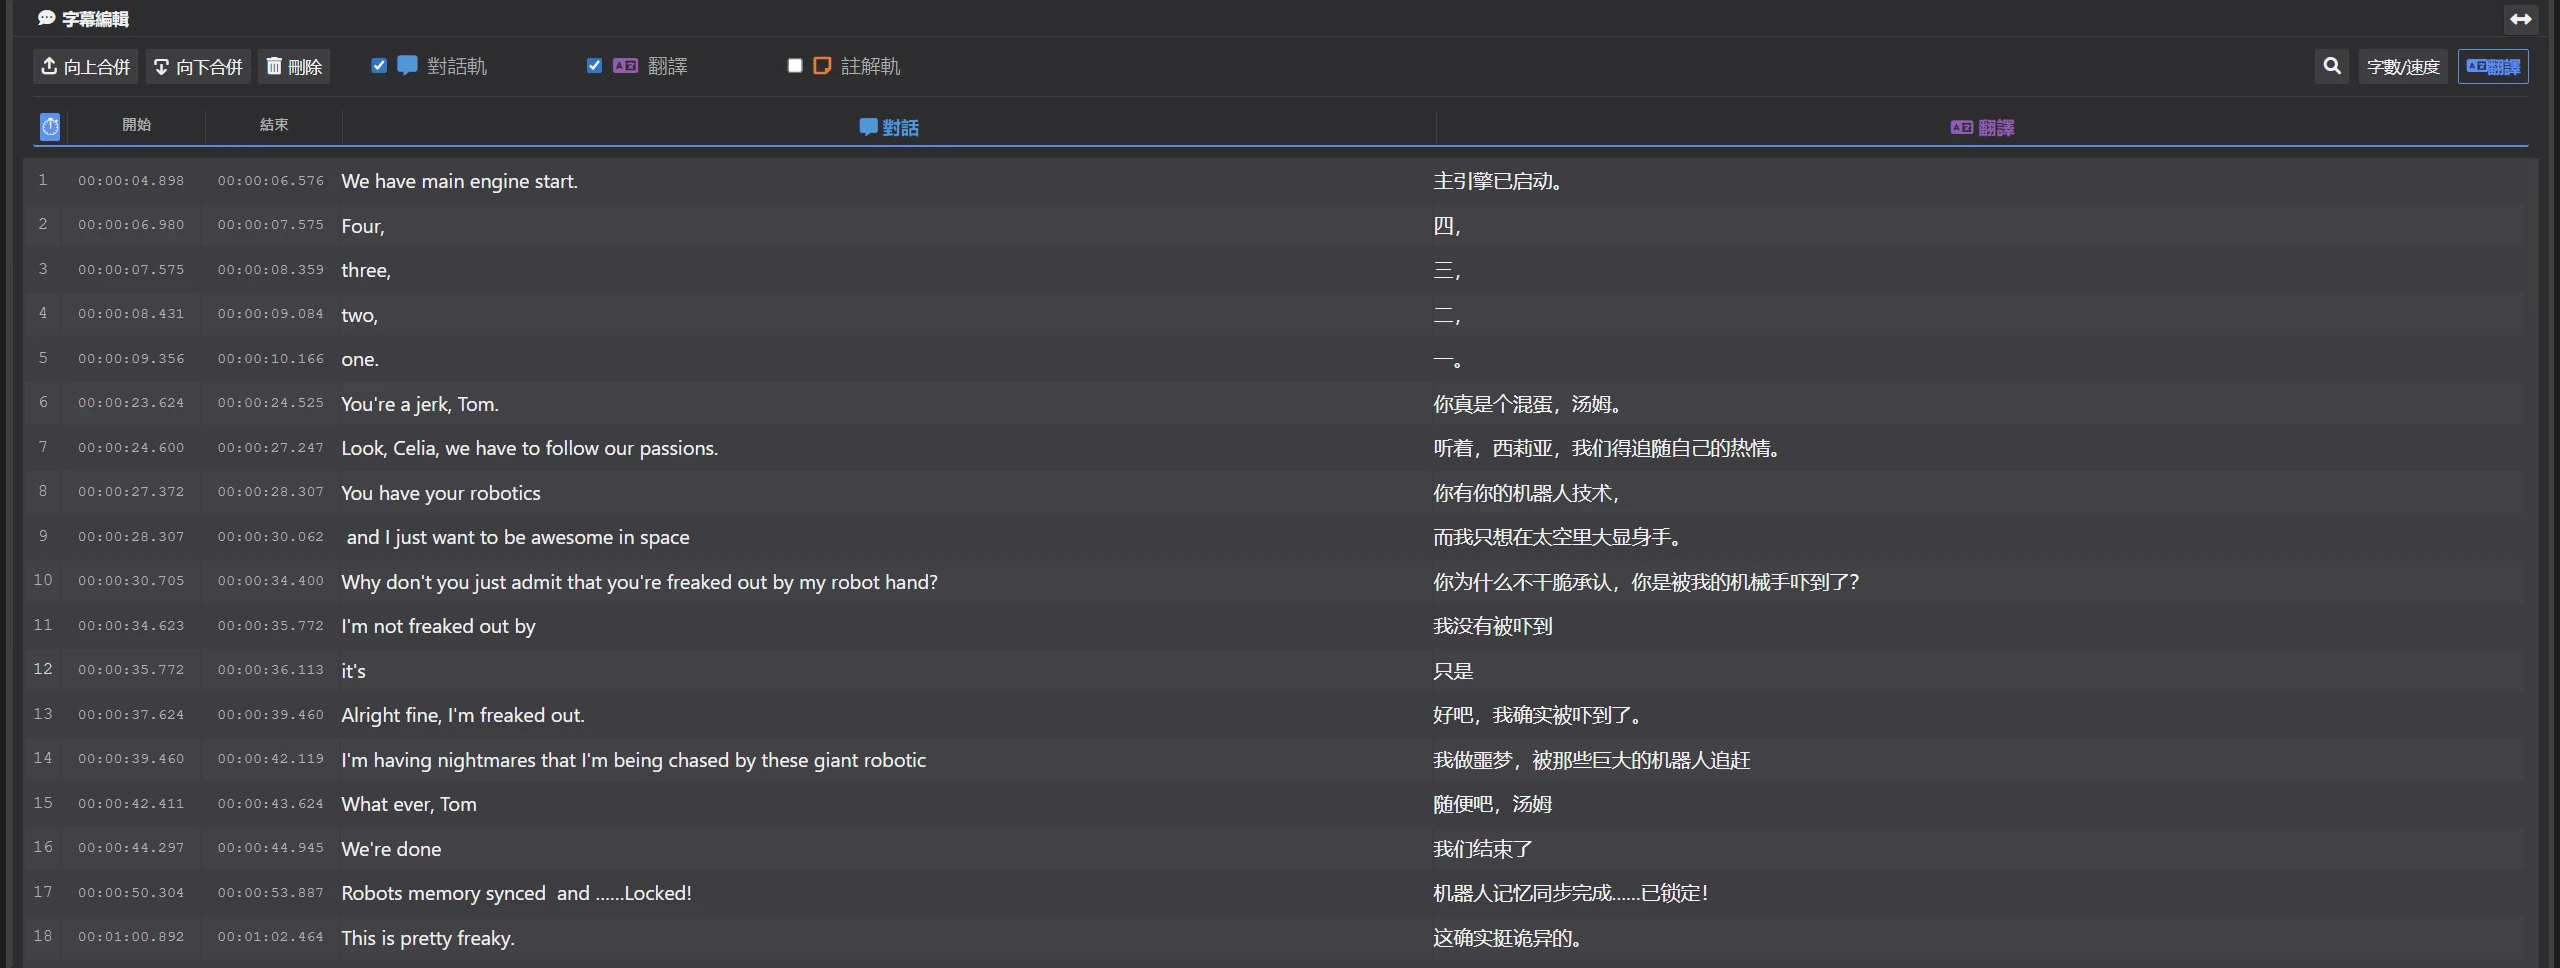Click the delete (刪除) trash button
This screenshot has width=2560, height=968.
pos(294,67)
